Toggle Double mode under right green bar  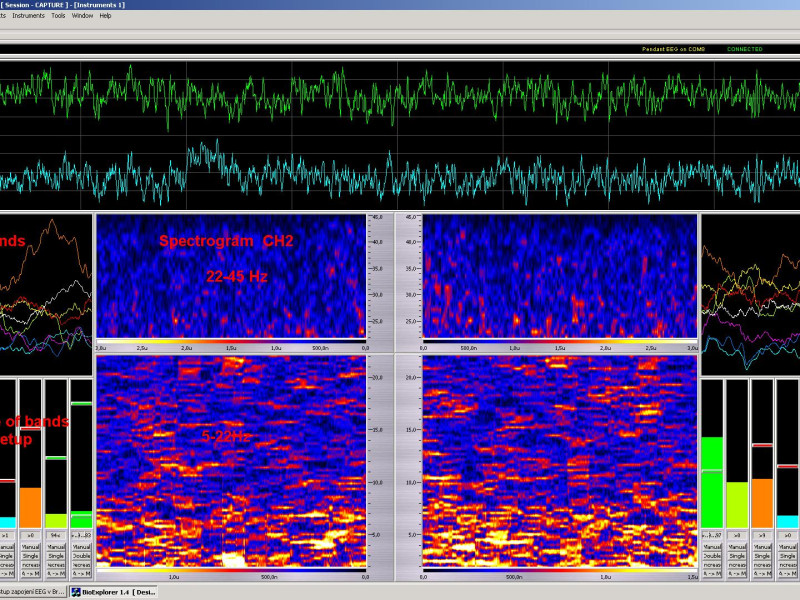(711, 556)
